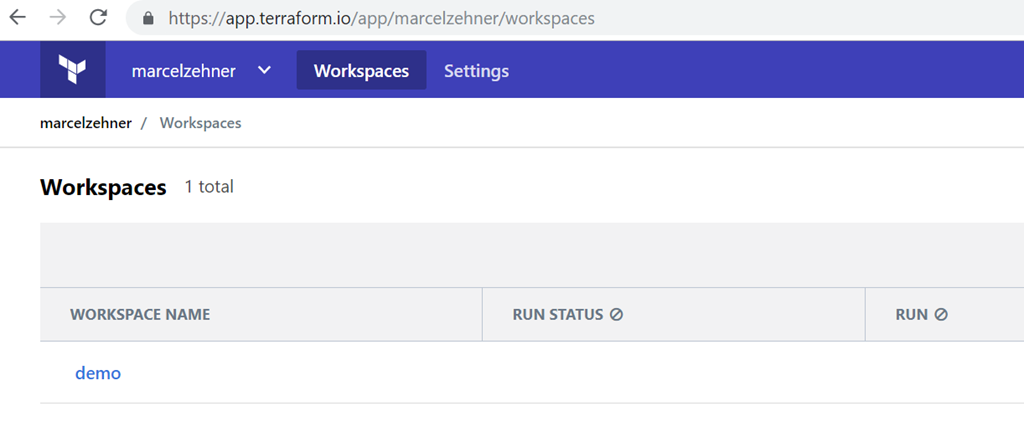This screenshot has width=1024, height=437.
Task: Open the marcelzehner organization switcher
Action: pyautogui.click(x=183, y=71)
